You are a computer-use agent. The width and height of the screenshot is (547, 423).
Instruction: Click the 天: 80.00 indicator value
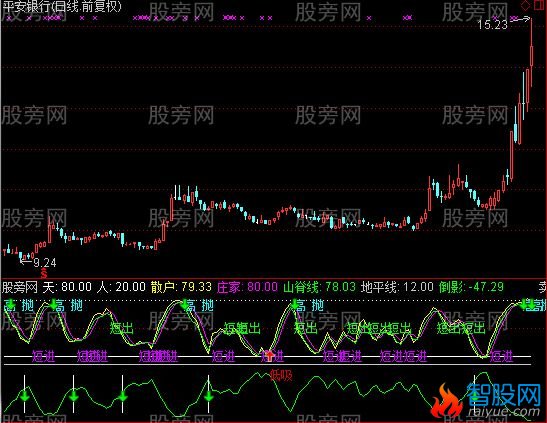pos(67,287)
